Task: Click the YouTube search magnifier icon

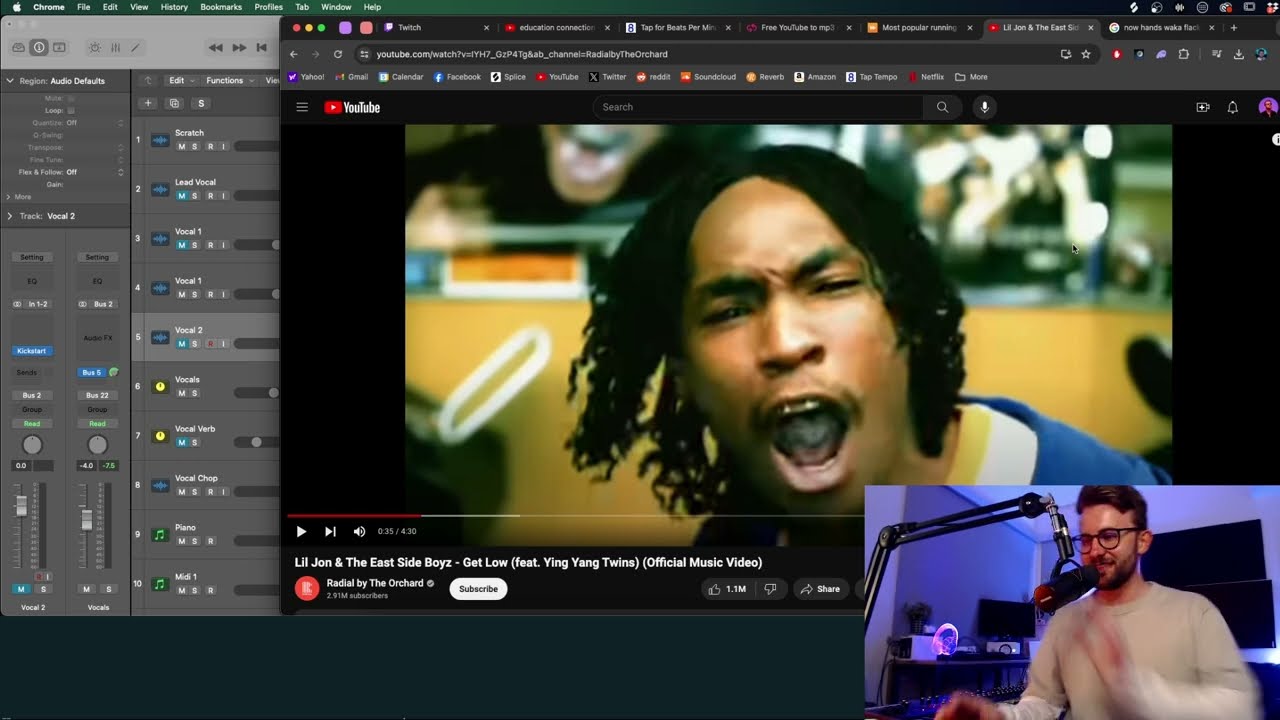Action: point(942,107)
